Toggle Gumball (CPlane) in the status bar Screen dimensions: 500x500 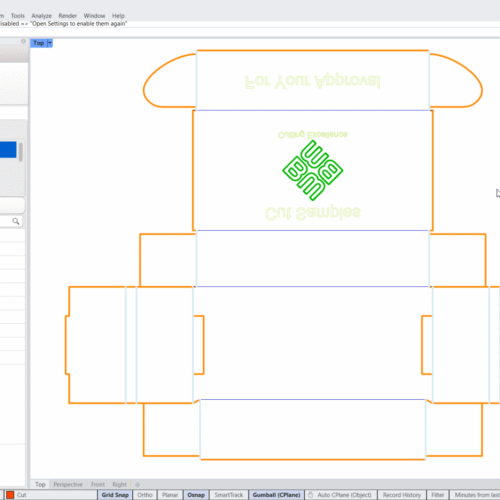coord(276,495)
